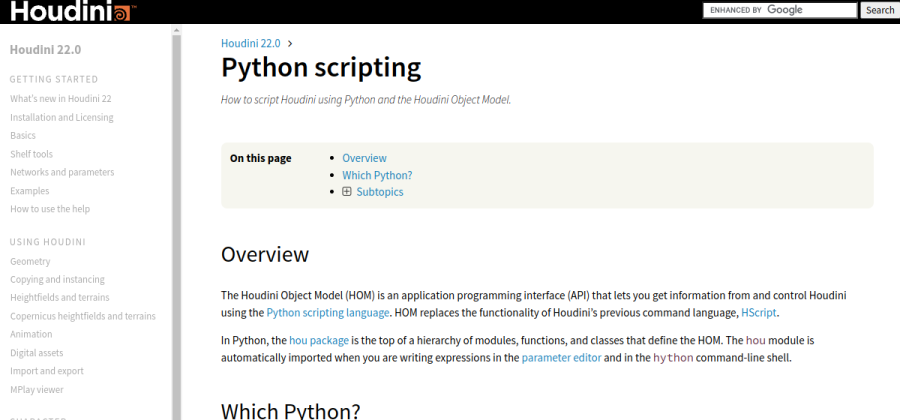Click the Google search input field
Image resolution: width=900 pixels, height=420 pixels.
(x=780, y=10)
